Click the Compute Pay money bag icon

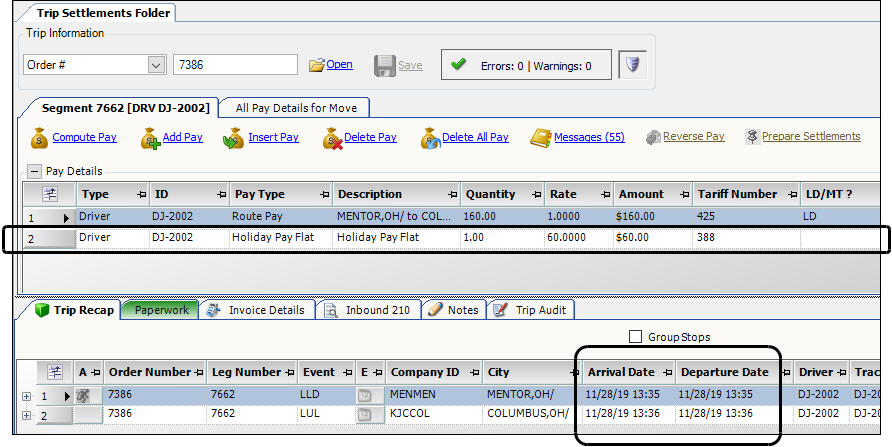(x=39, y=138)
